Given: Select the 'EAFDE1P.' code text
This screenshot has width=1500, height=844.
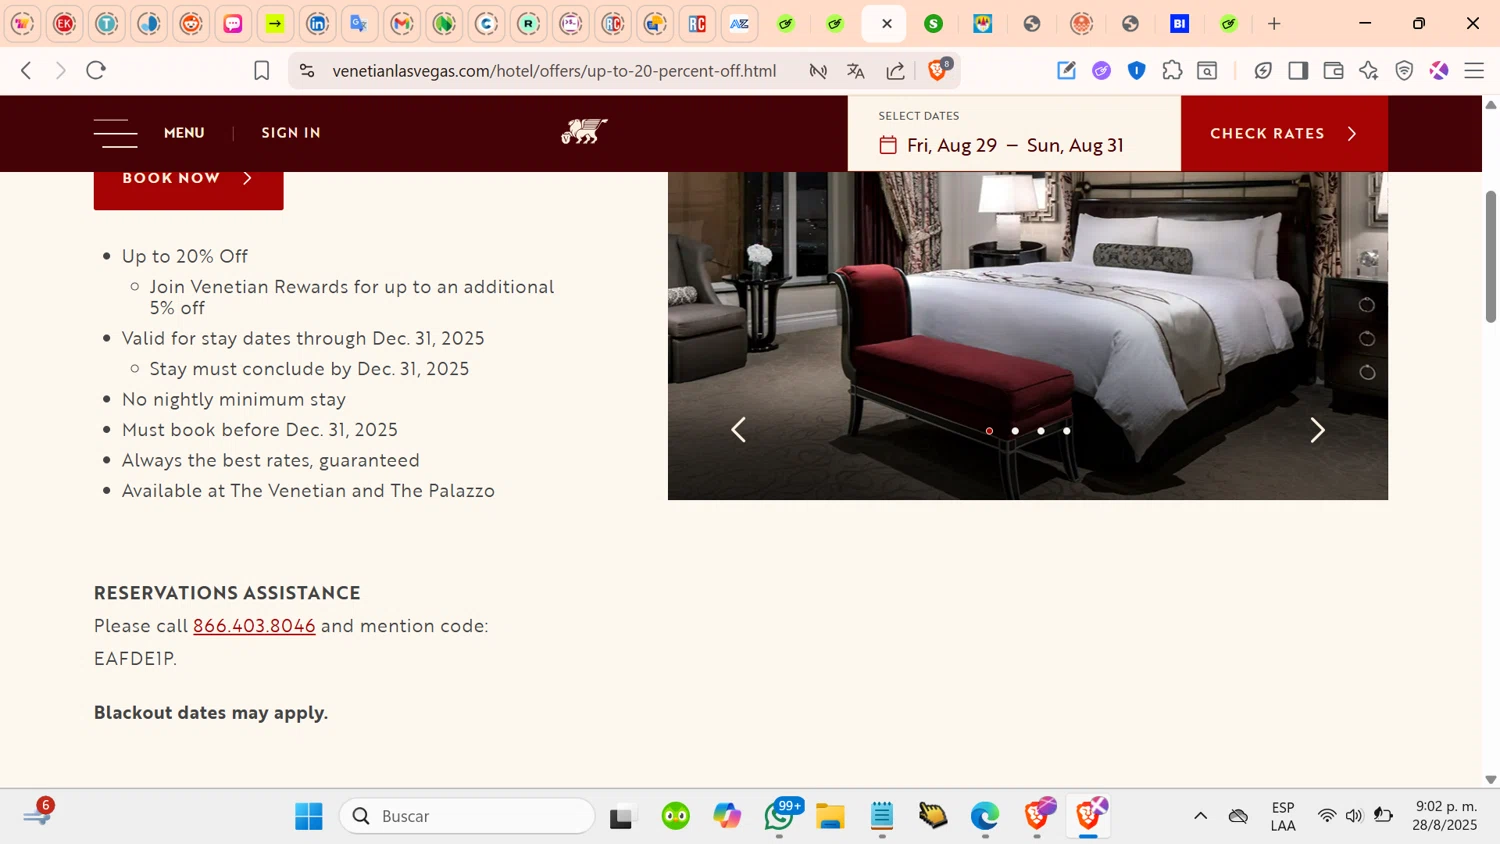Looking at the screenshot, I should (x=136, y=659).
